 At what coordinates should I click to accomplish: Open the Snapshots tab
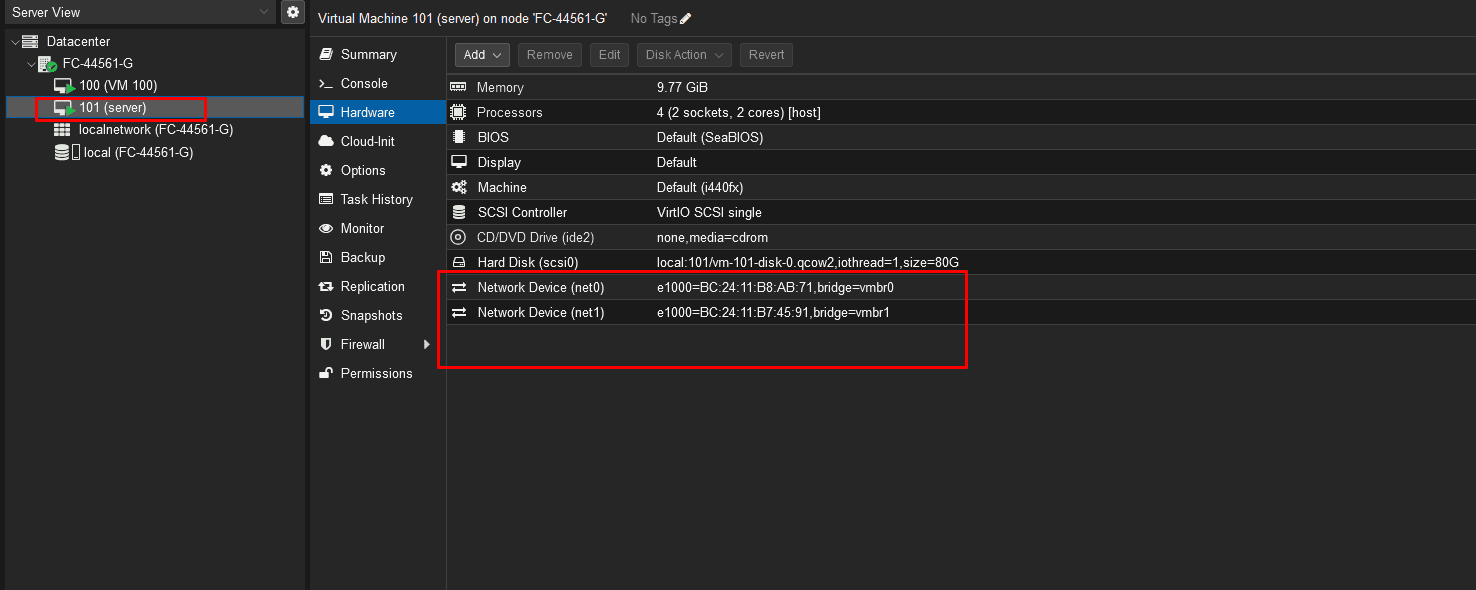pos(377,316)
